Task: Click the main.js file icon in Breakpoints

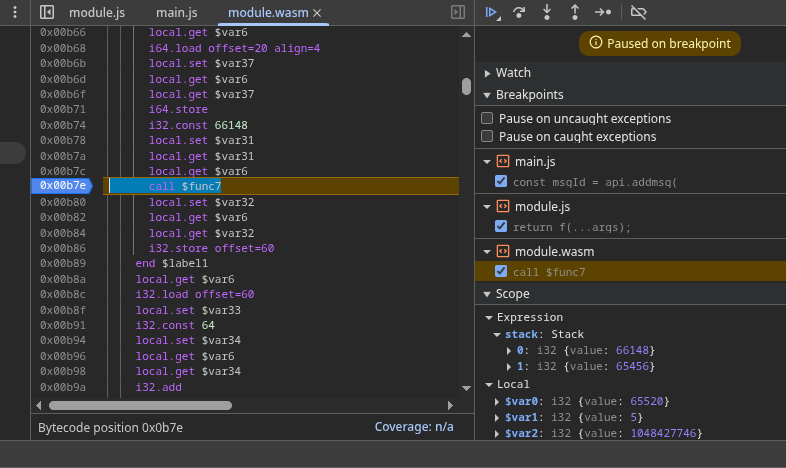Action: point(503,161)
